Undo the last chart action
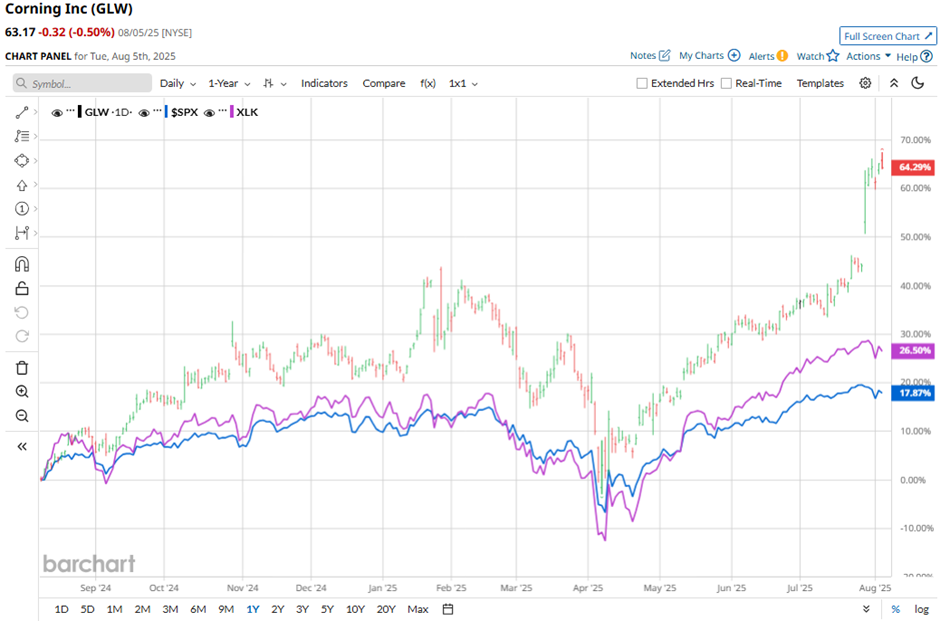The width and height of the screenshot is (940, 621). (22, 312)
